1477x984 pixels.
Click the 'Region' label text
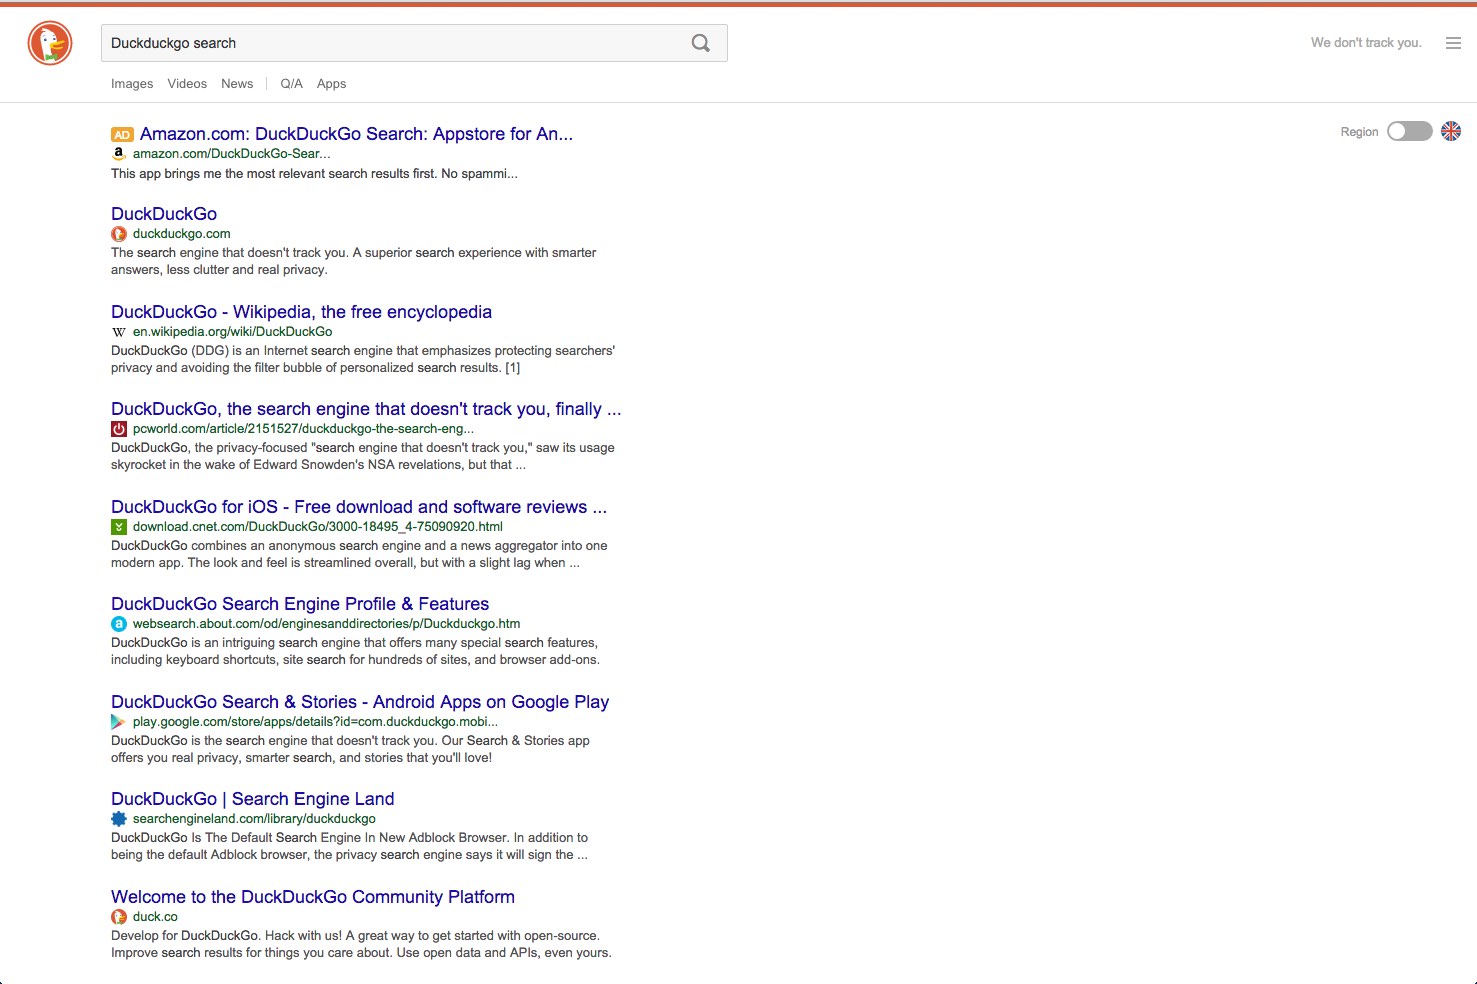coord(1359,132)
